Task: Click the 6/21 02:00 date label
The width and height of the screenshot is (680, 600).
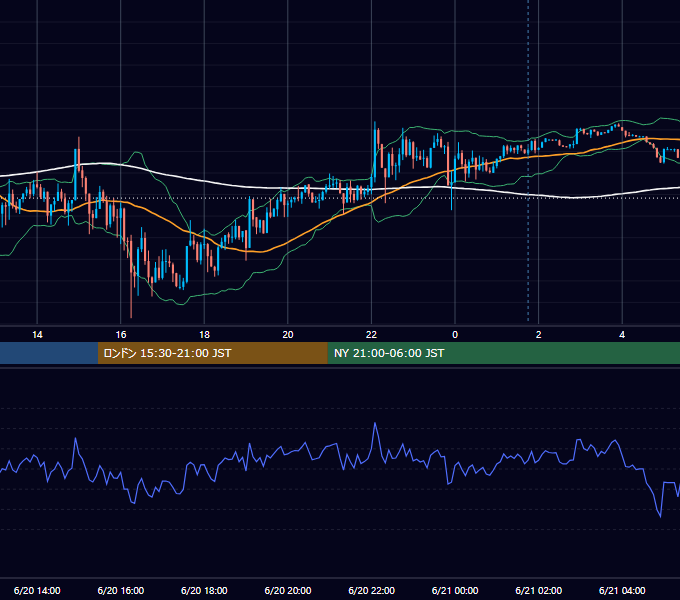Action: [539, 590]
